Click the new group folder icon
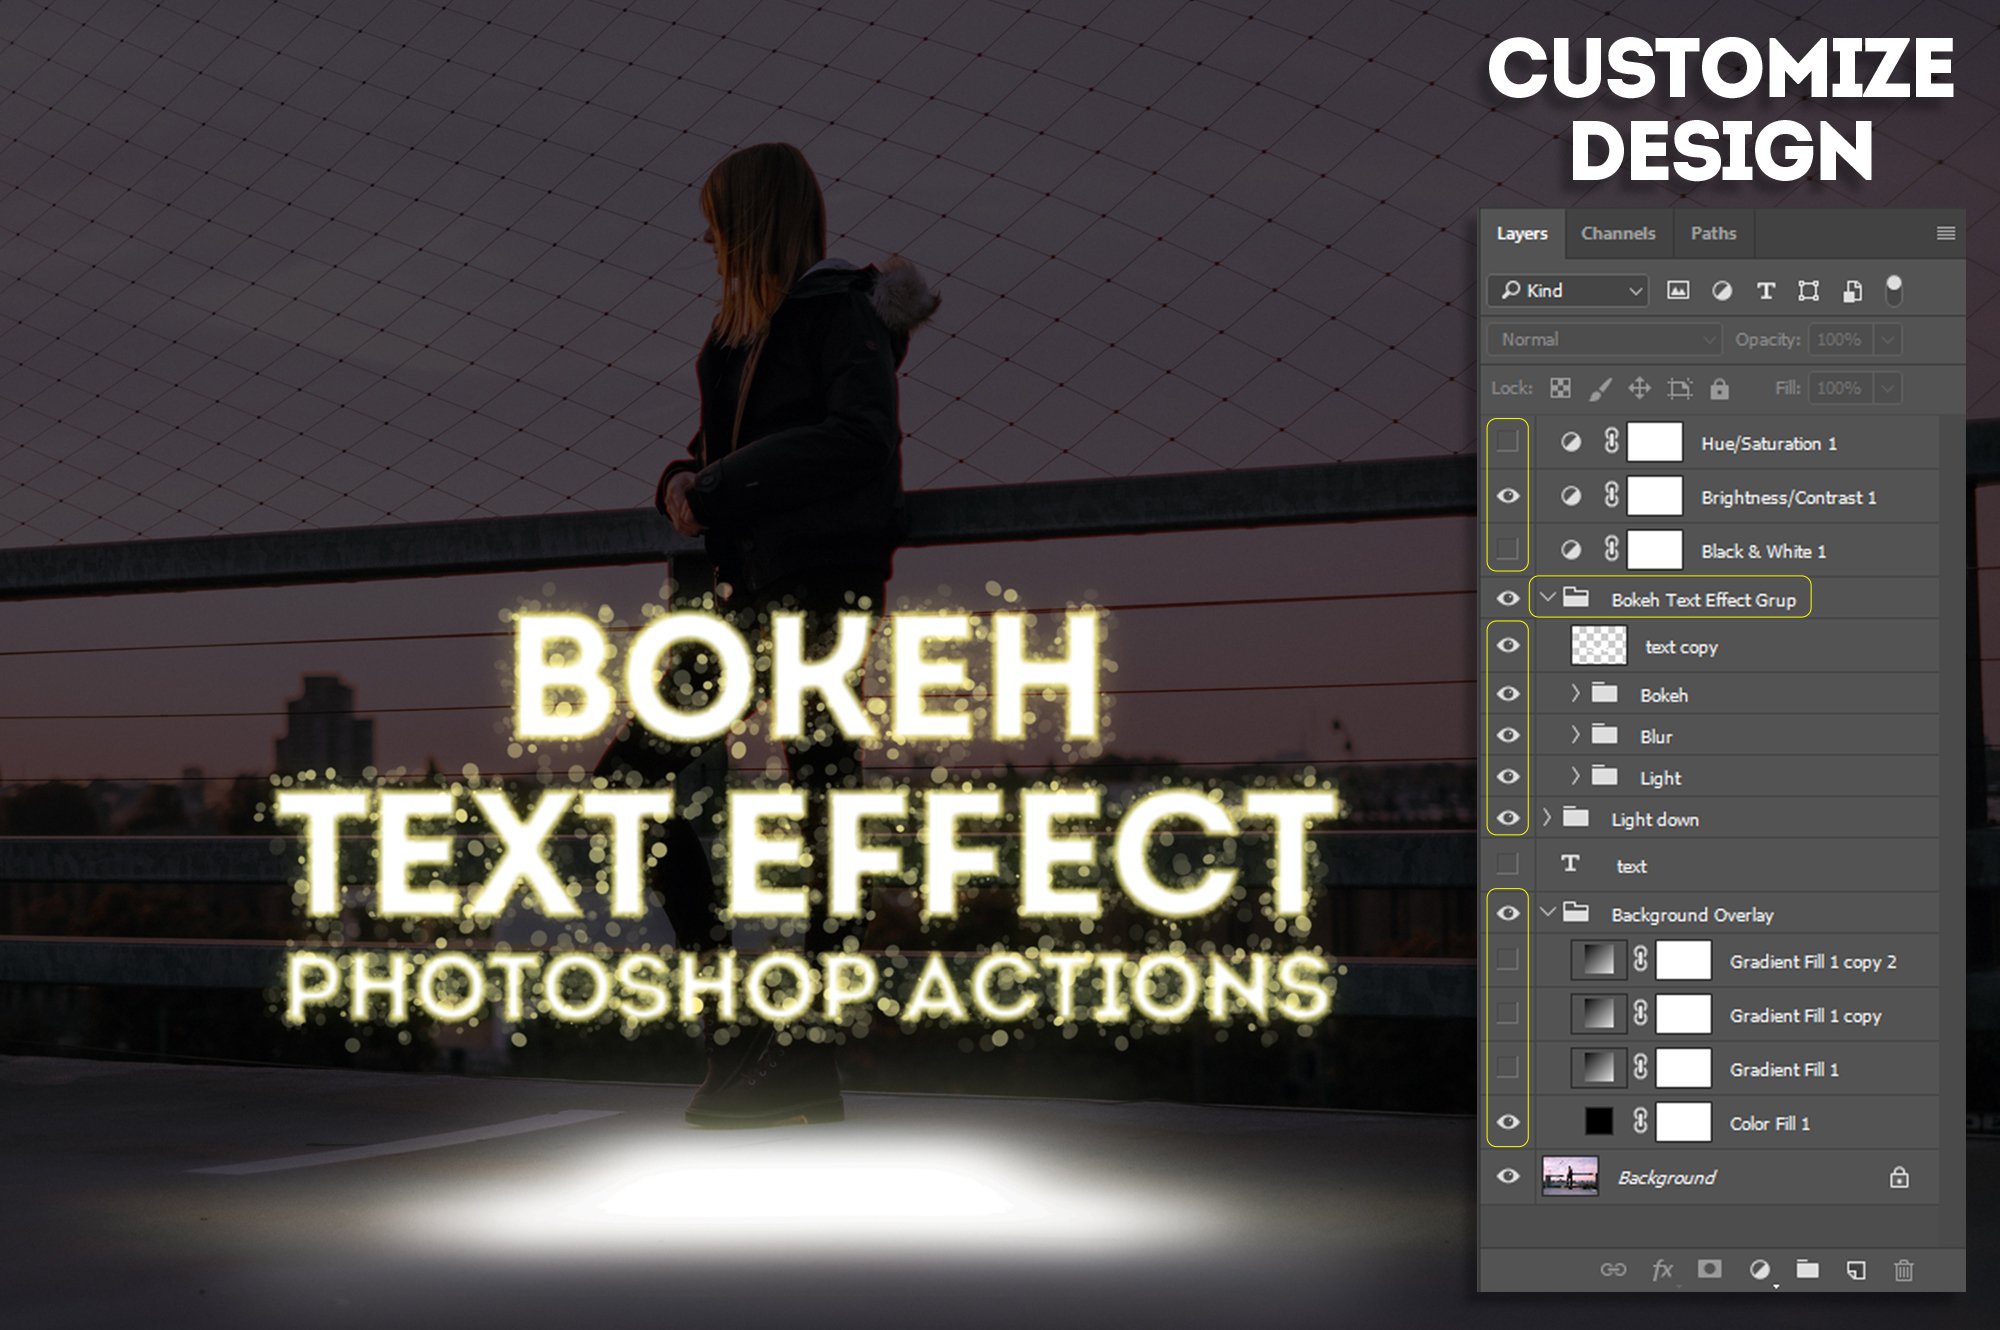The height and width of the screenshot is (1330, 2000). pos(1808,1269)
